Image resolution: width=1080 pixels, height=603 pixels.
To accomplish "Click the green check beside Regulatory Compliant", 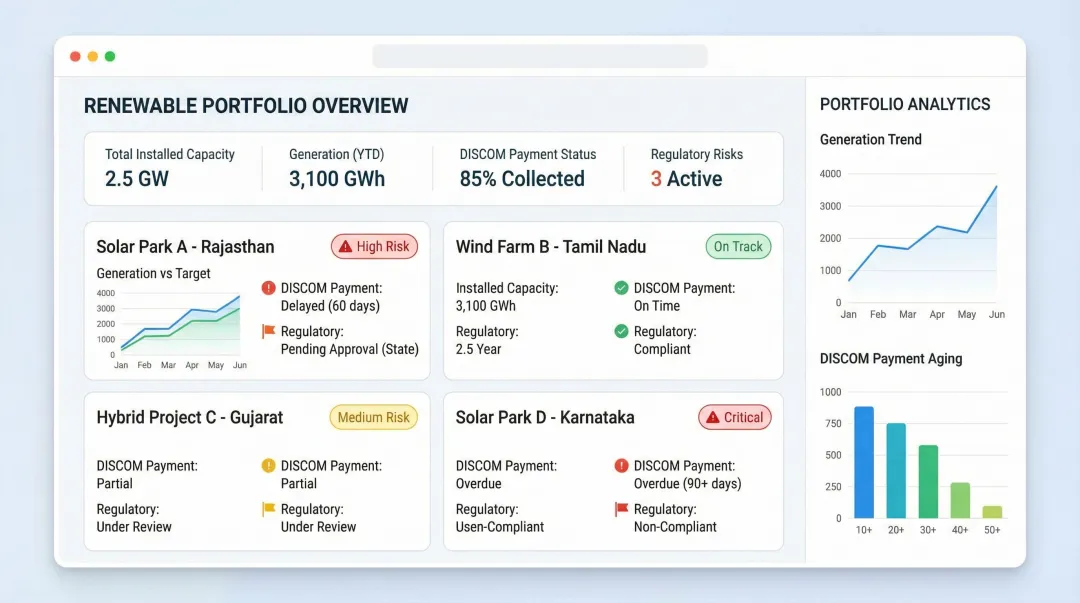I will 620,331.
